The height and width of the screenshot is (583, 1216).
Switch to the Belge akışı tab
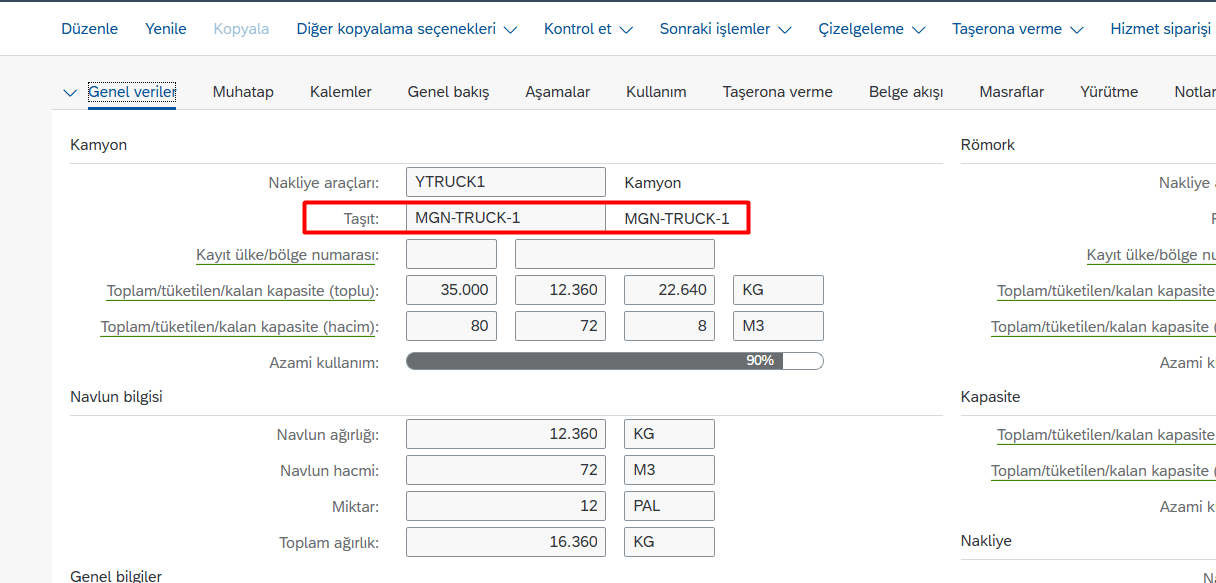pyautogui.click(x=906, y=92)
